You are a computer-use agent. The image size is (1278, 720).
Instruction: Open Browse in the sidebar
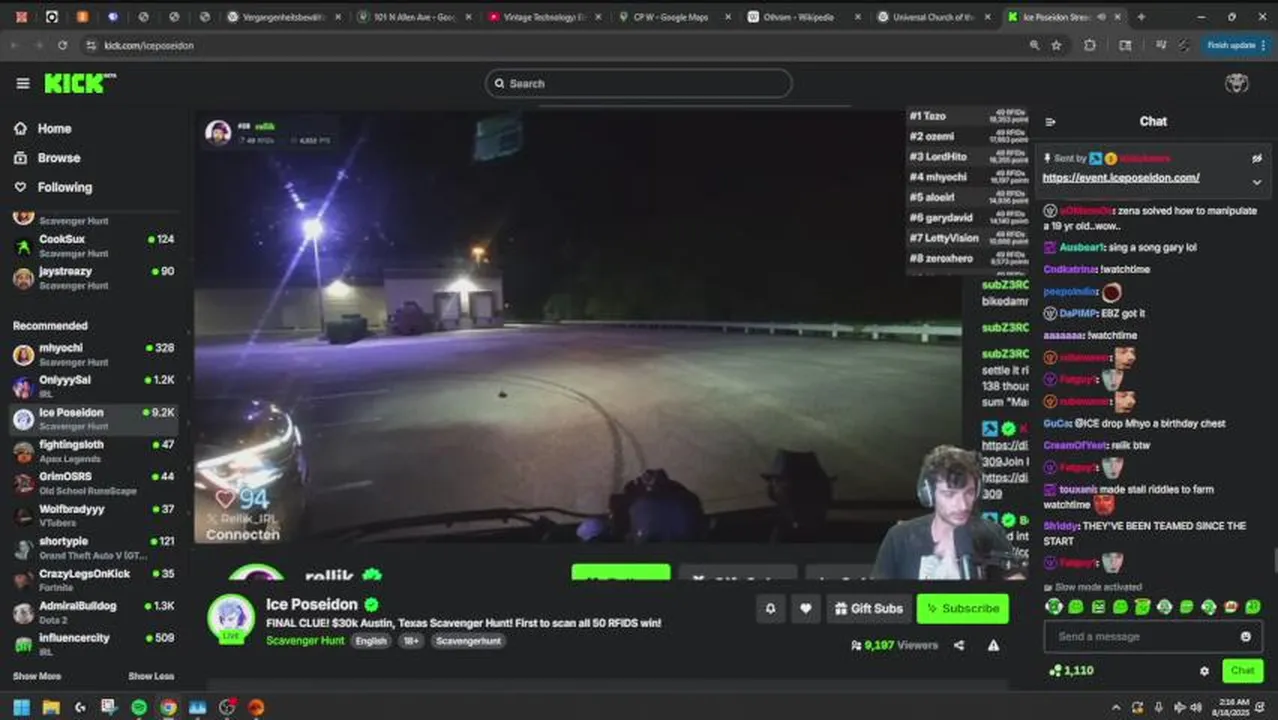pos(46,158)
